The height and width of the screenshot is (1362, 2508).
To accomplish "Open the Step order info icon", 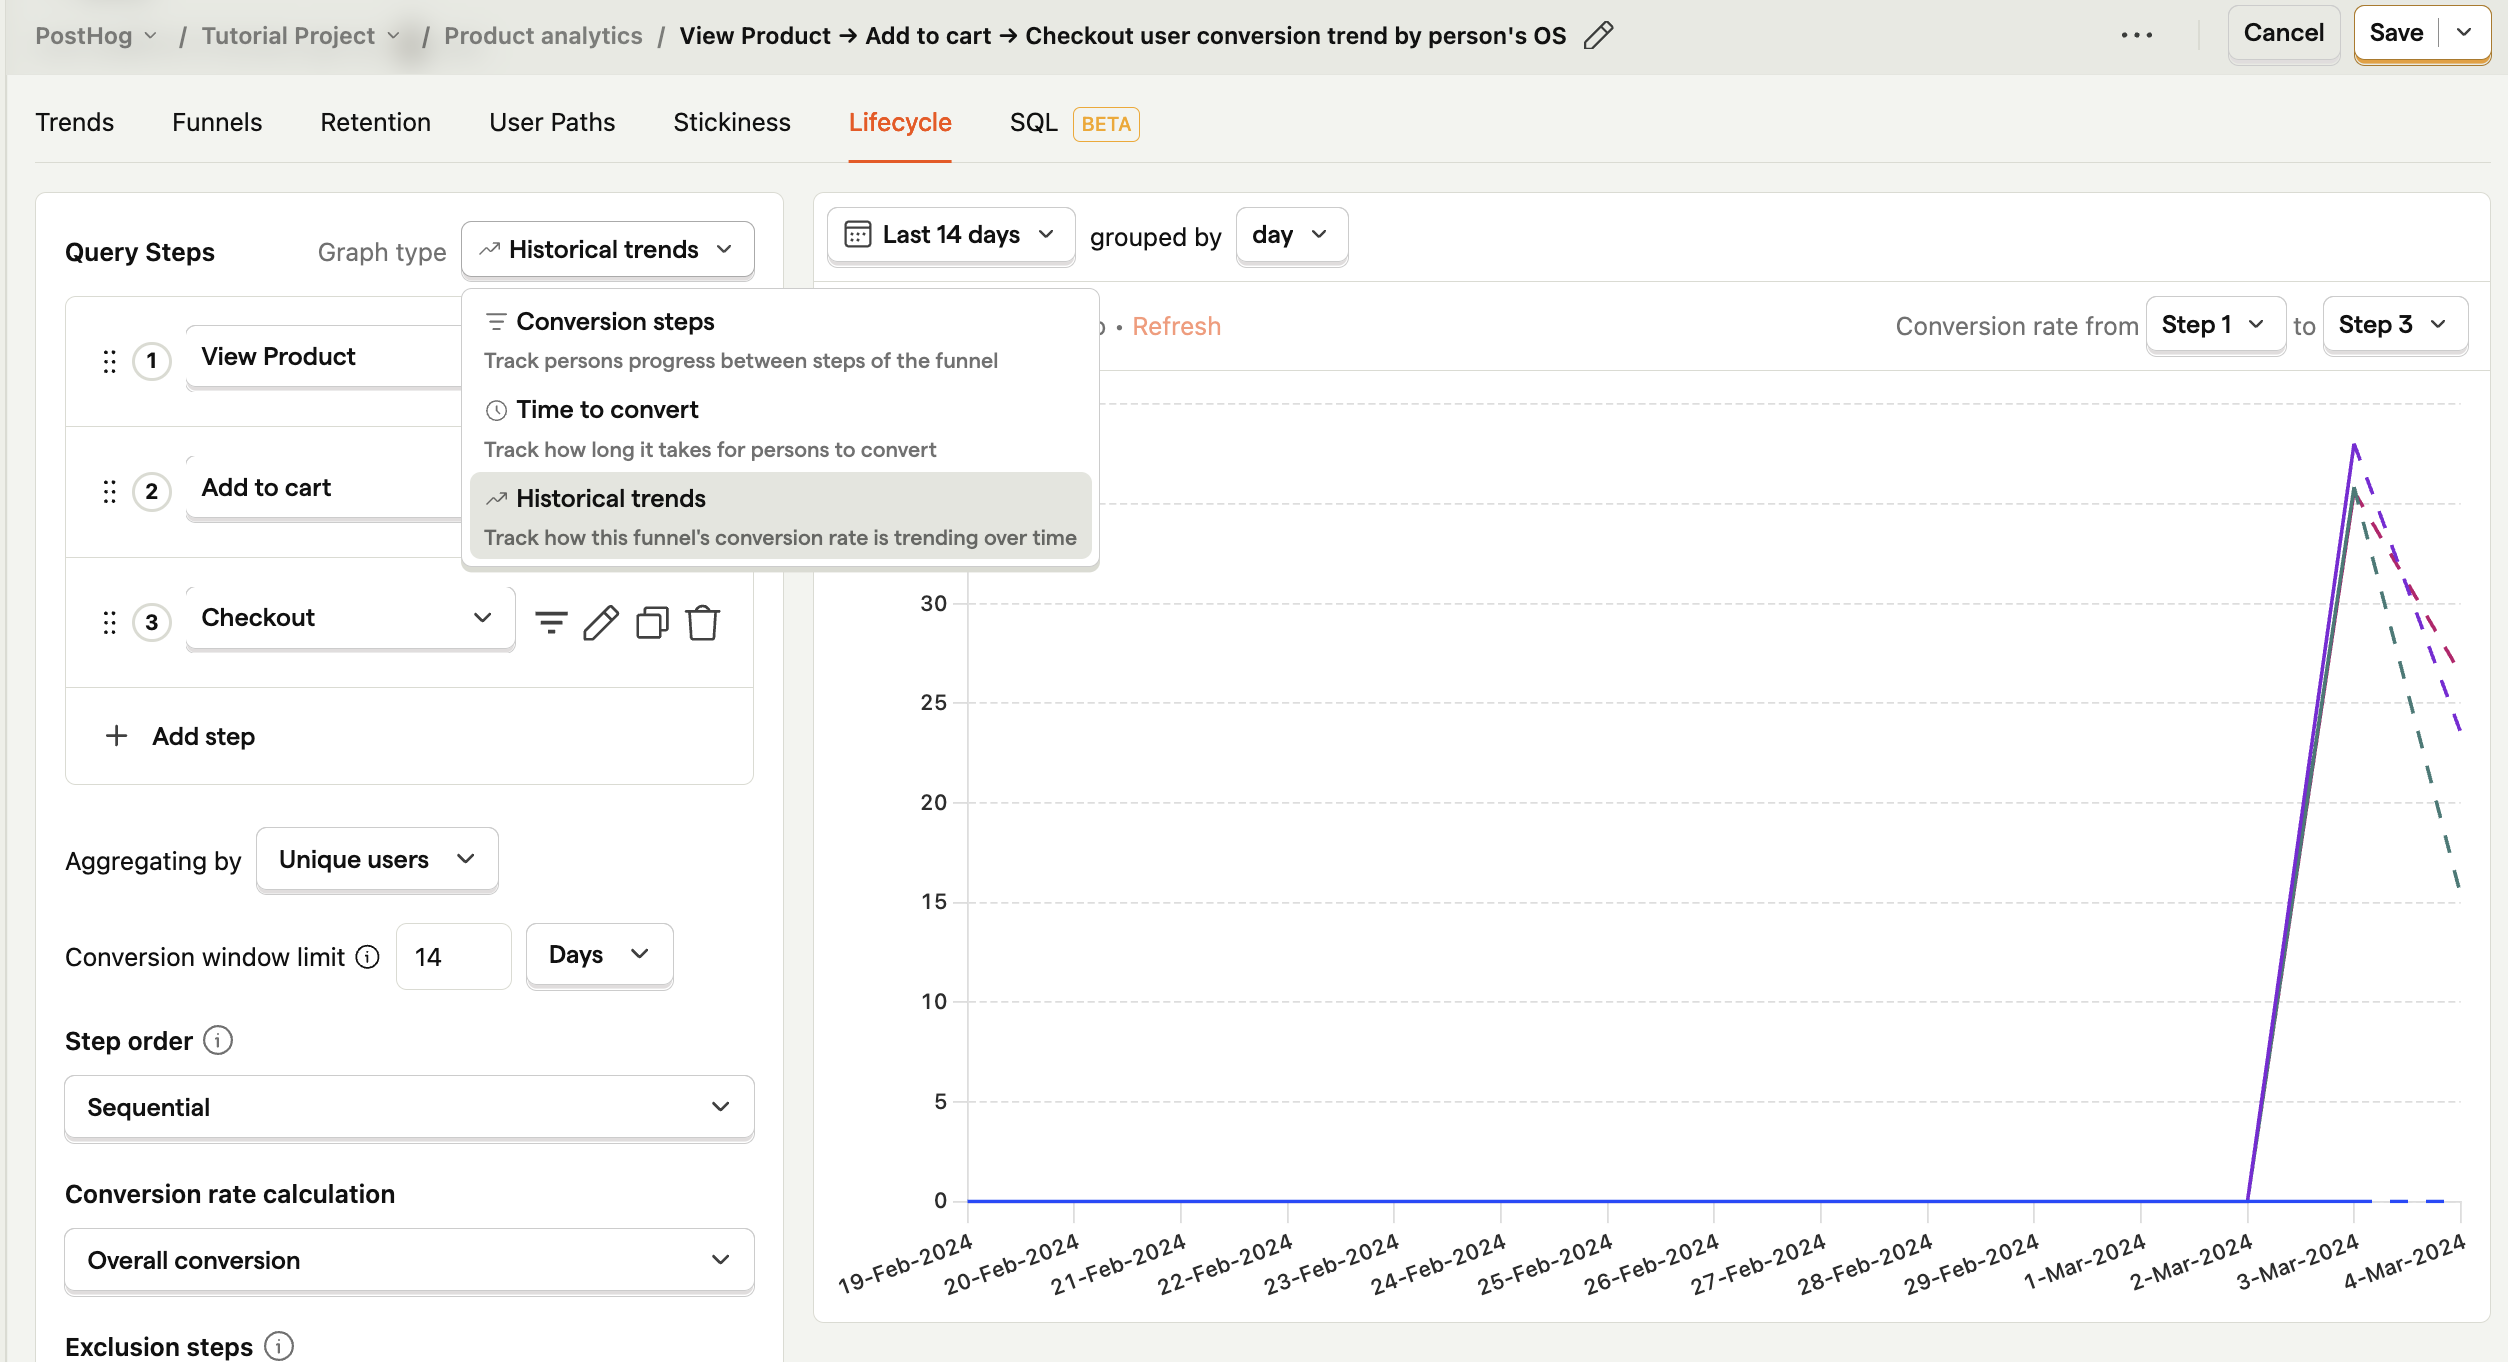I will coord(218,1040).
